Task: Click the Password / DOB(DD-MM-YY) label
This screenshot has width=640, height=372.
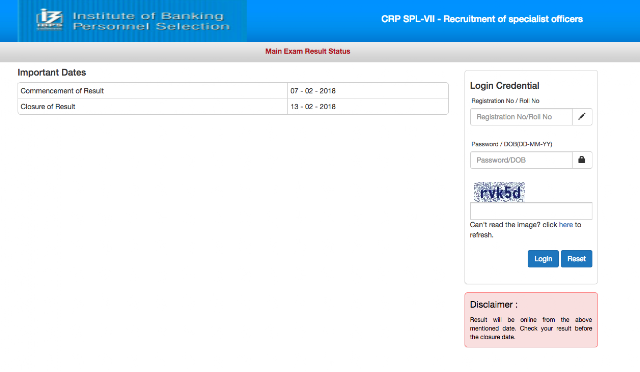Action: point(512,144)
